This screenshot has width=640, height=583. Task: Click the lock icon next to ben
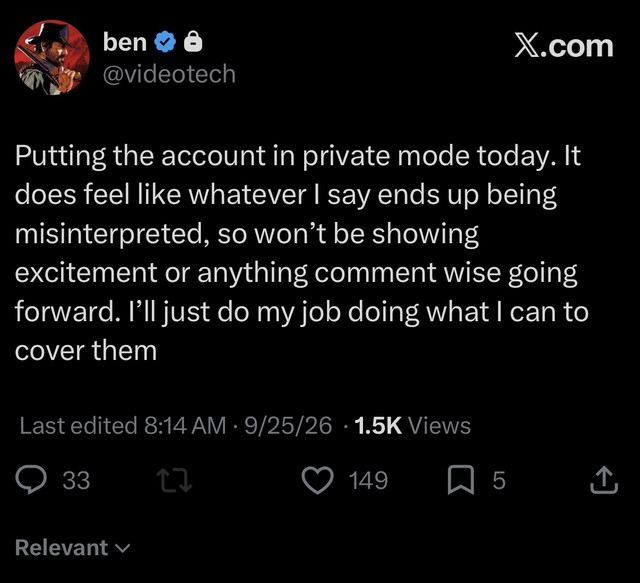coord(193,41)
